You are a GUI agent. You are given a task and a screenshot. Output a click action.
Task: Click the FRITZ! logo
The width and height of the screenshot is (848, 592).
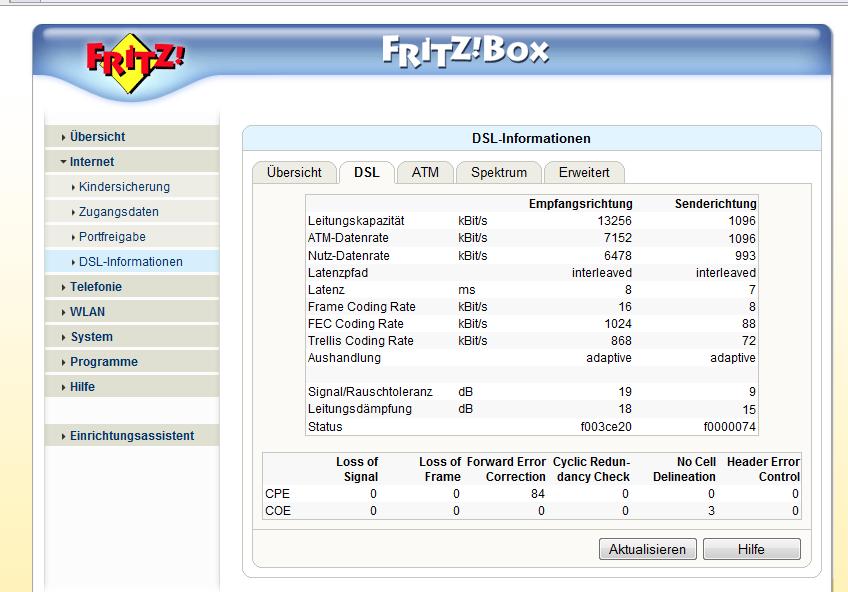(x=135, y=62)
